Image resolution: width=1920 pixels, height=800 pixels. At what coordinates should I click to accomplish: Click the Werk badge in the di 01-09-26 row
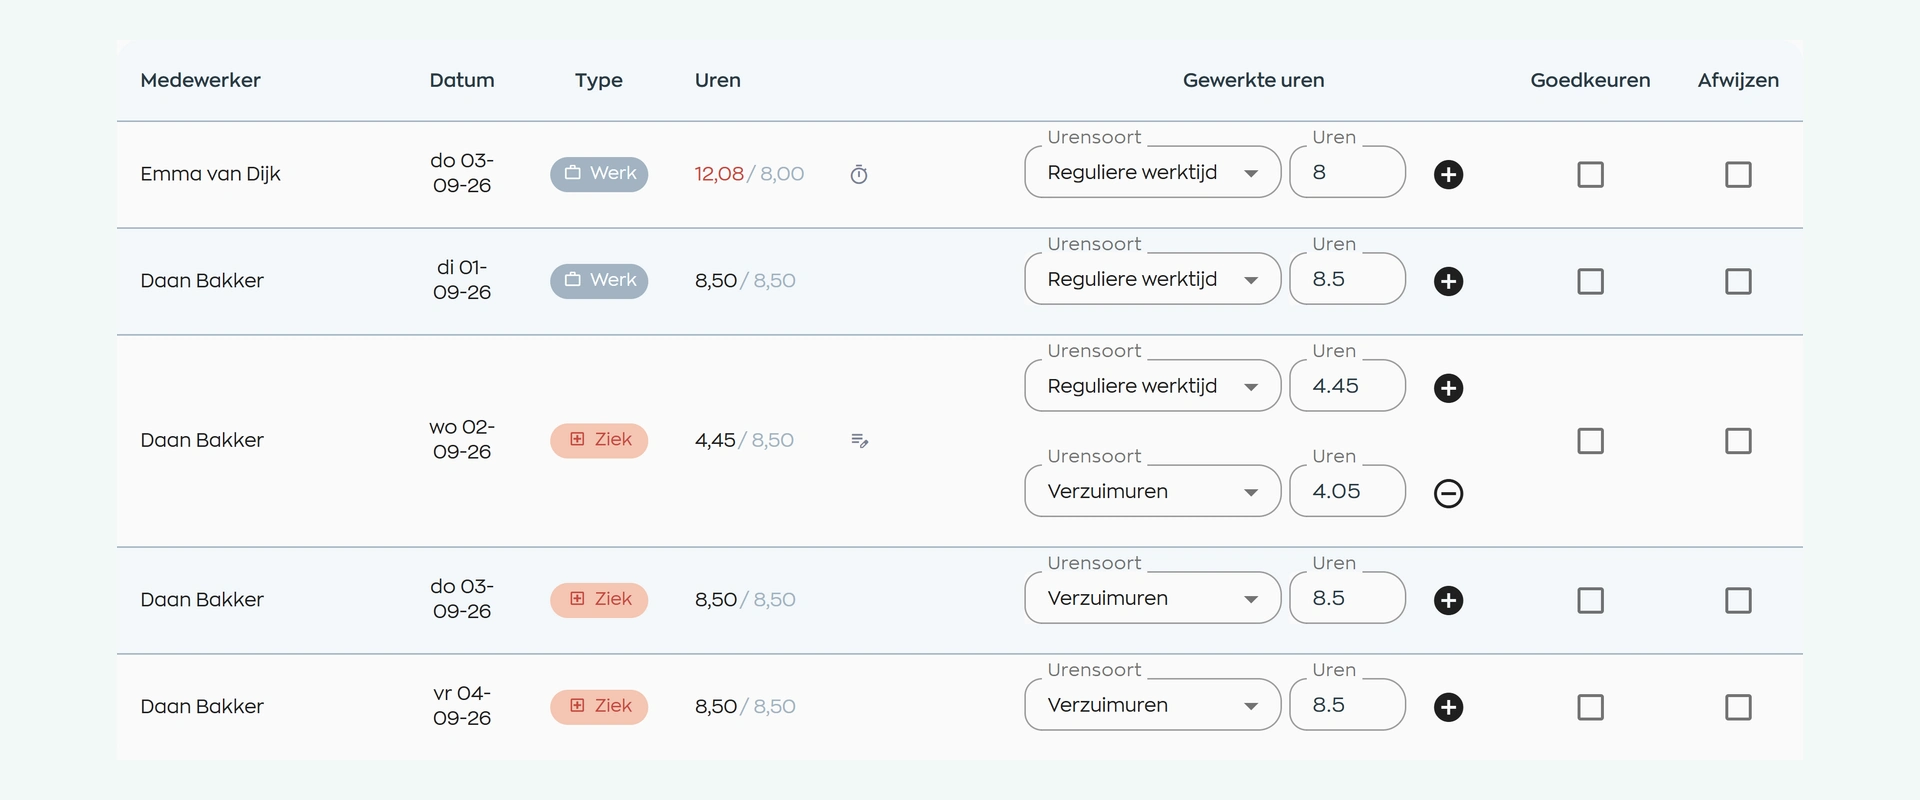coord(599,281)
